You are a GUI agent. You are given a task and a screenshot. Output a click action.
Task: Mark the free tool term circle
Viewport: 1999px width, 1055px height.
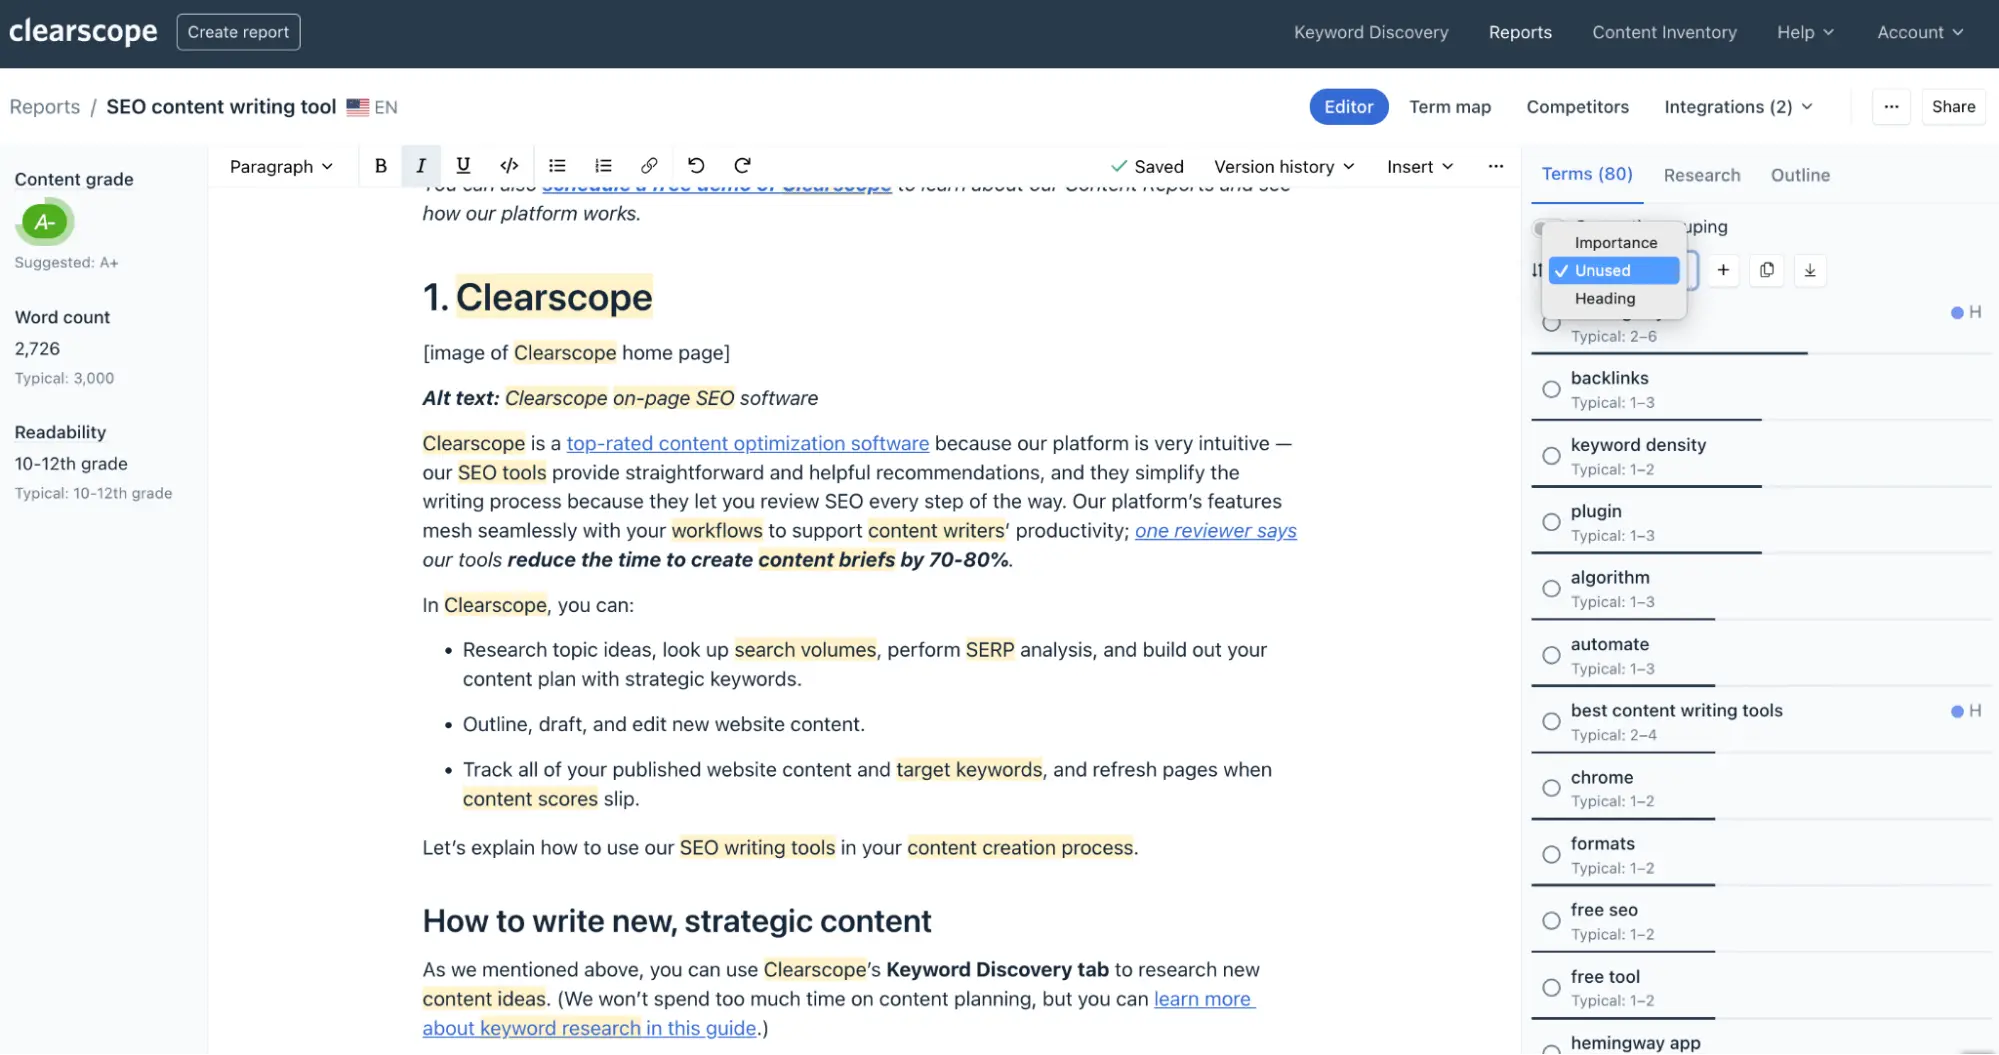pos(1551,988)
